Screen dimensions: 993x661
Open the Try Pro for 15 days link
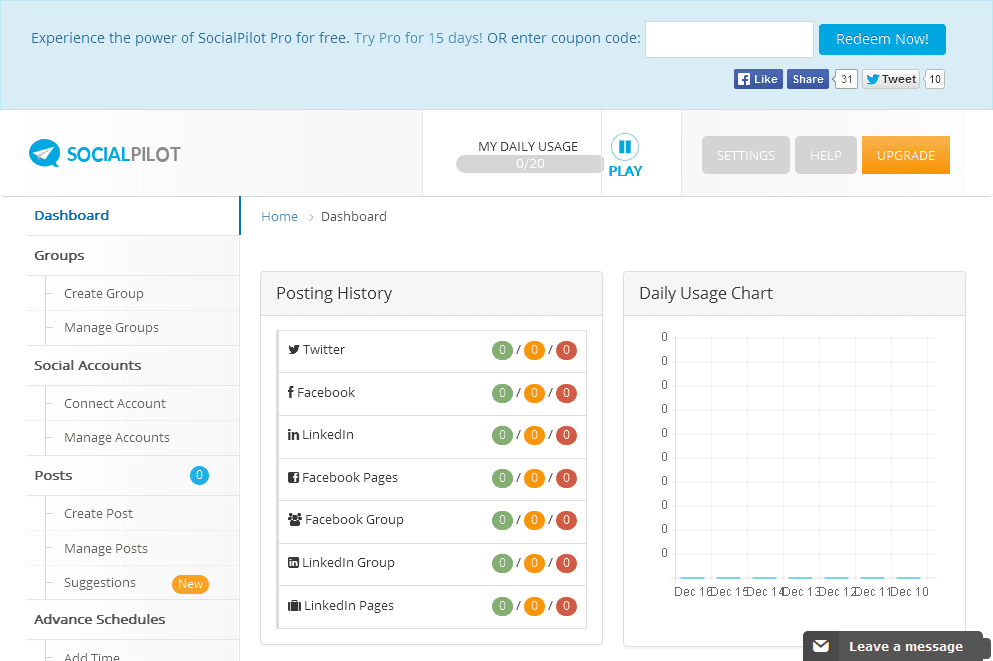418,38
